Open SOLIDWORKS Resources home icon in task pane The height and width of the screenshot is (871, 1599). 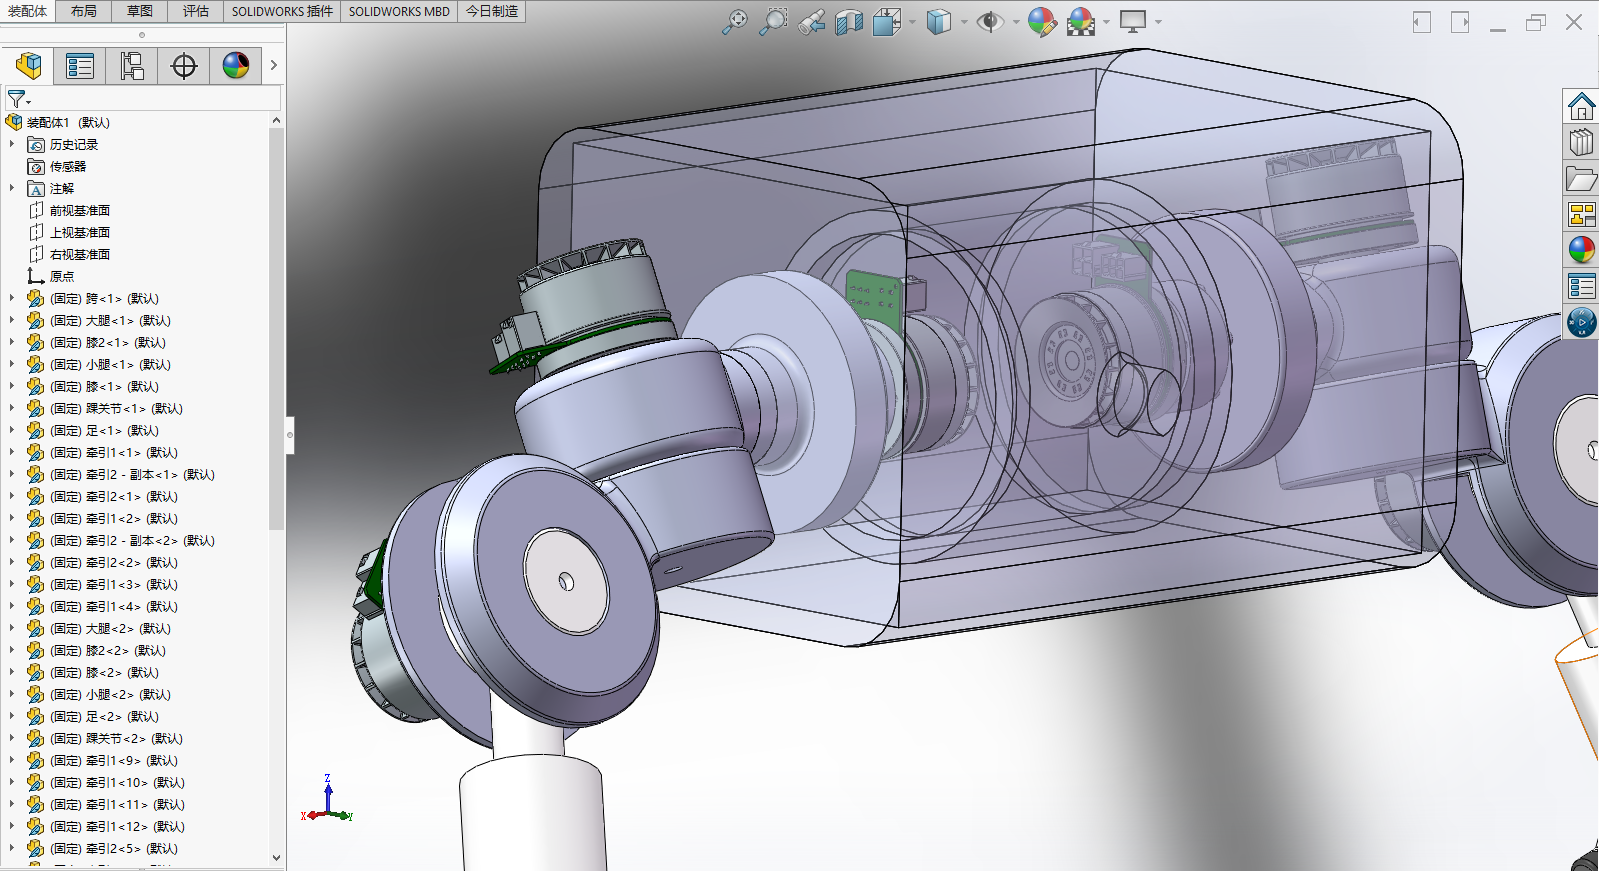[1581, 105]
